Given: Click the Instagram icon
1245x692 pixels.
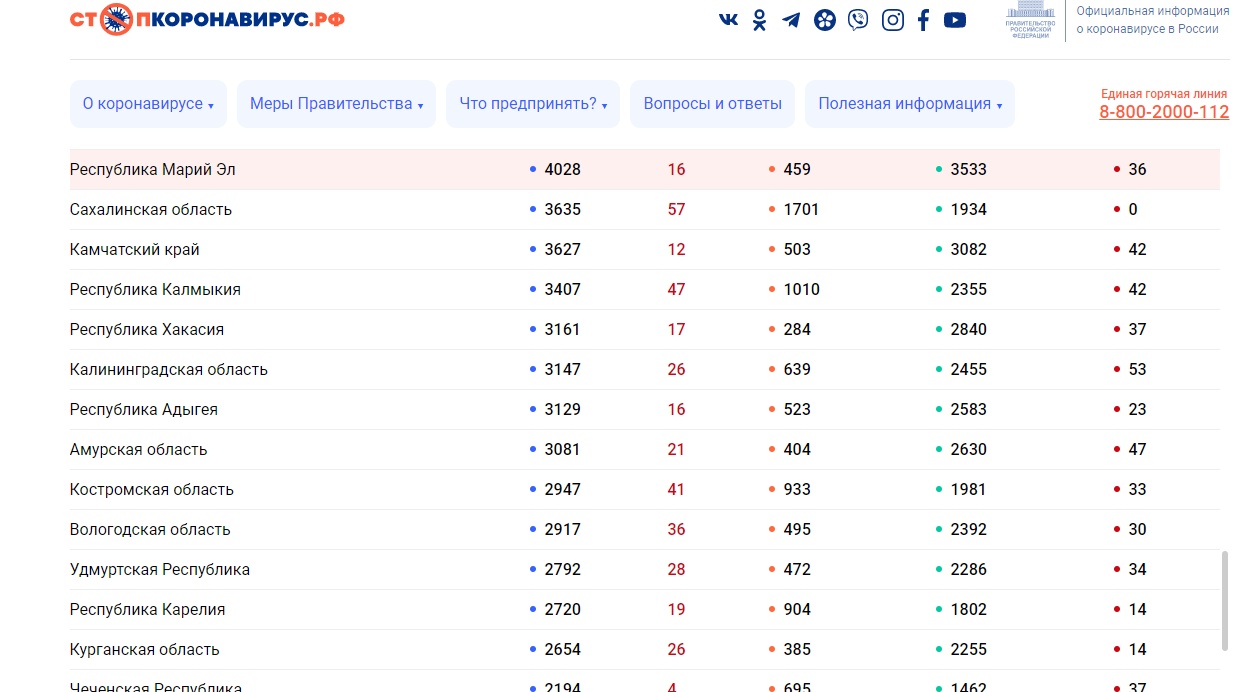Looking at the screenshot, I should (x=892, y=20).
